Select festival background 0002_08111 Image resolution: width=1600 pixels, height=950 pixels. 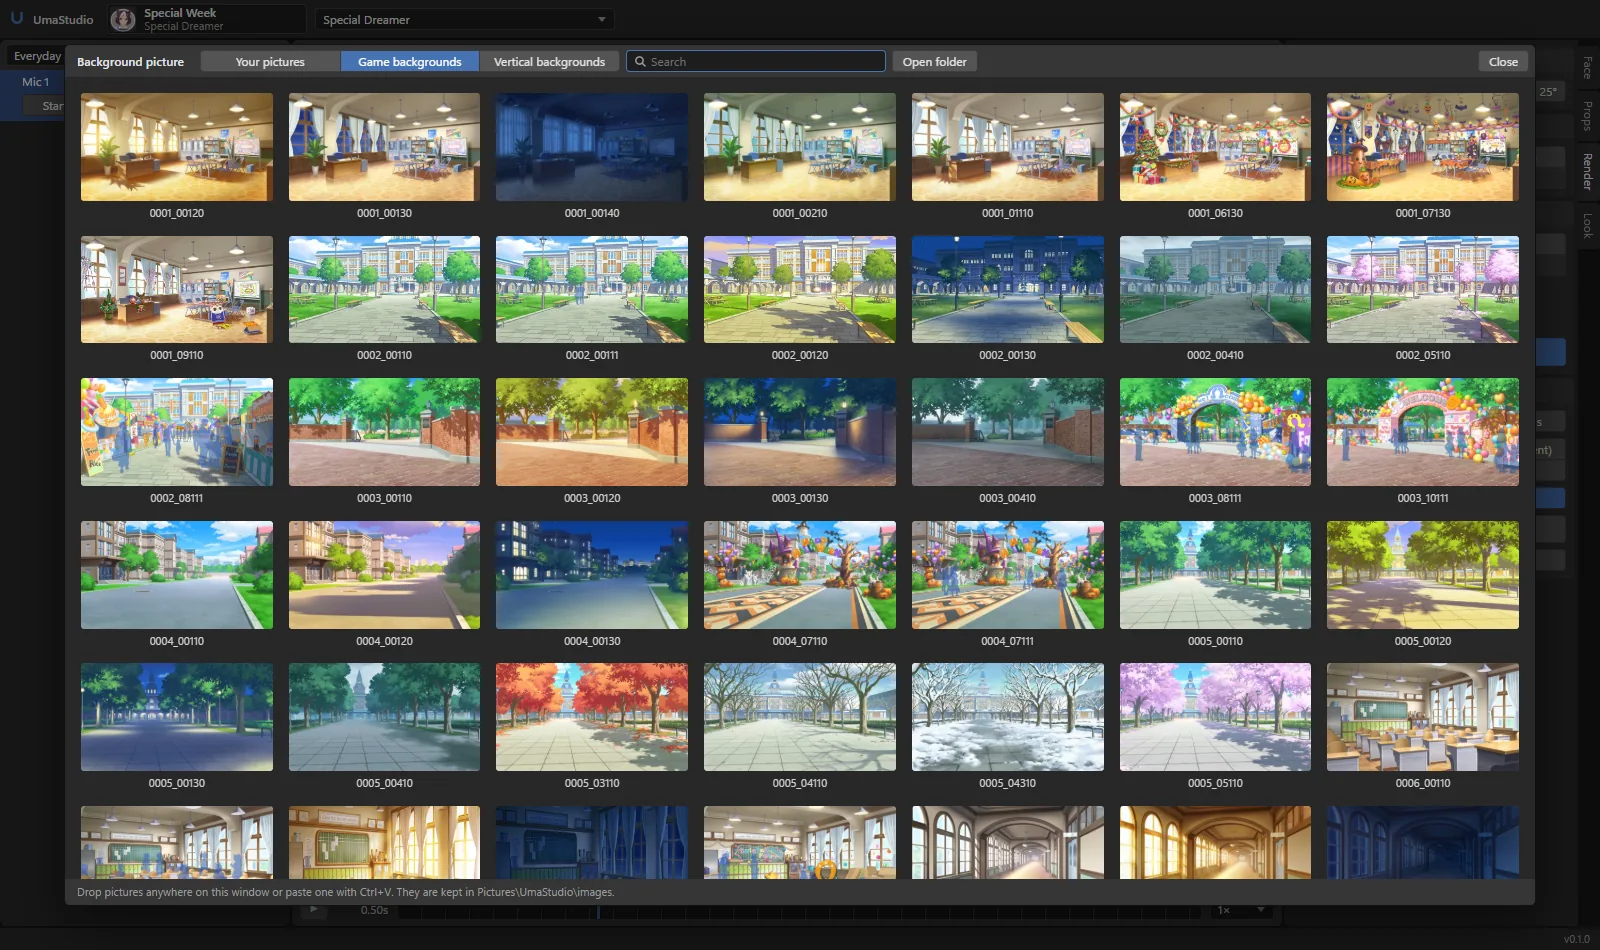tap(176, 432)
